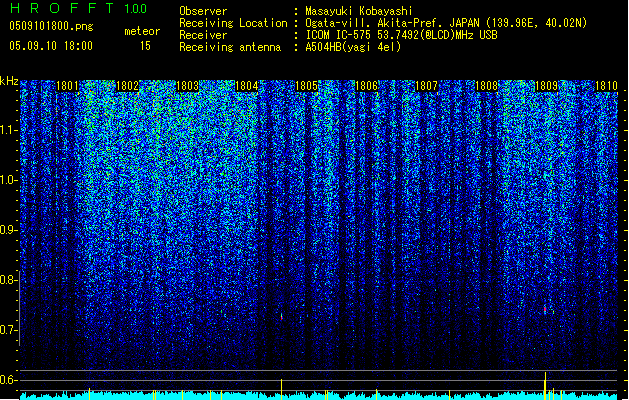Click the kHz axis unit label
Image resolution: width=629 pixels, height=400 pixels.
point(9,81)
